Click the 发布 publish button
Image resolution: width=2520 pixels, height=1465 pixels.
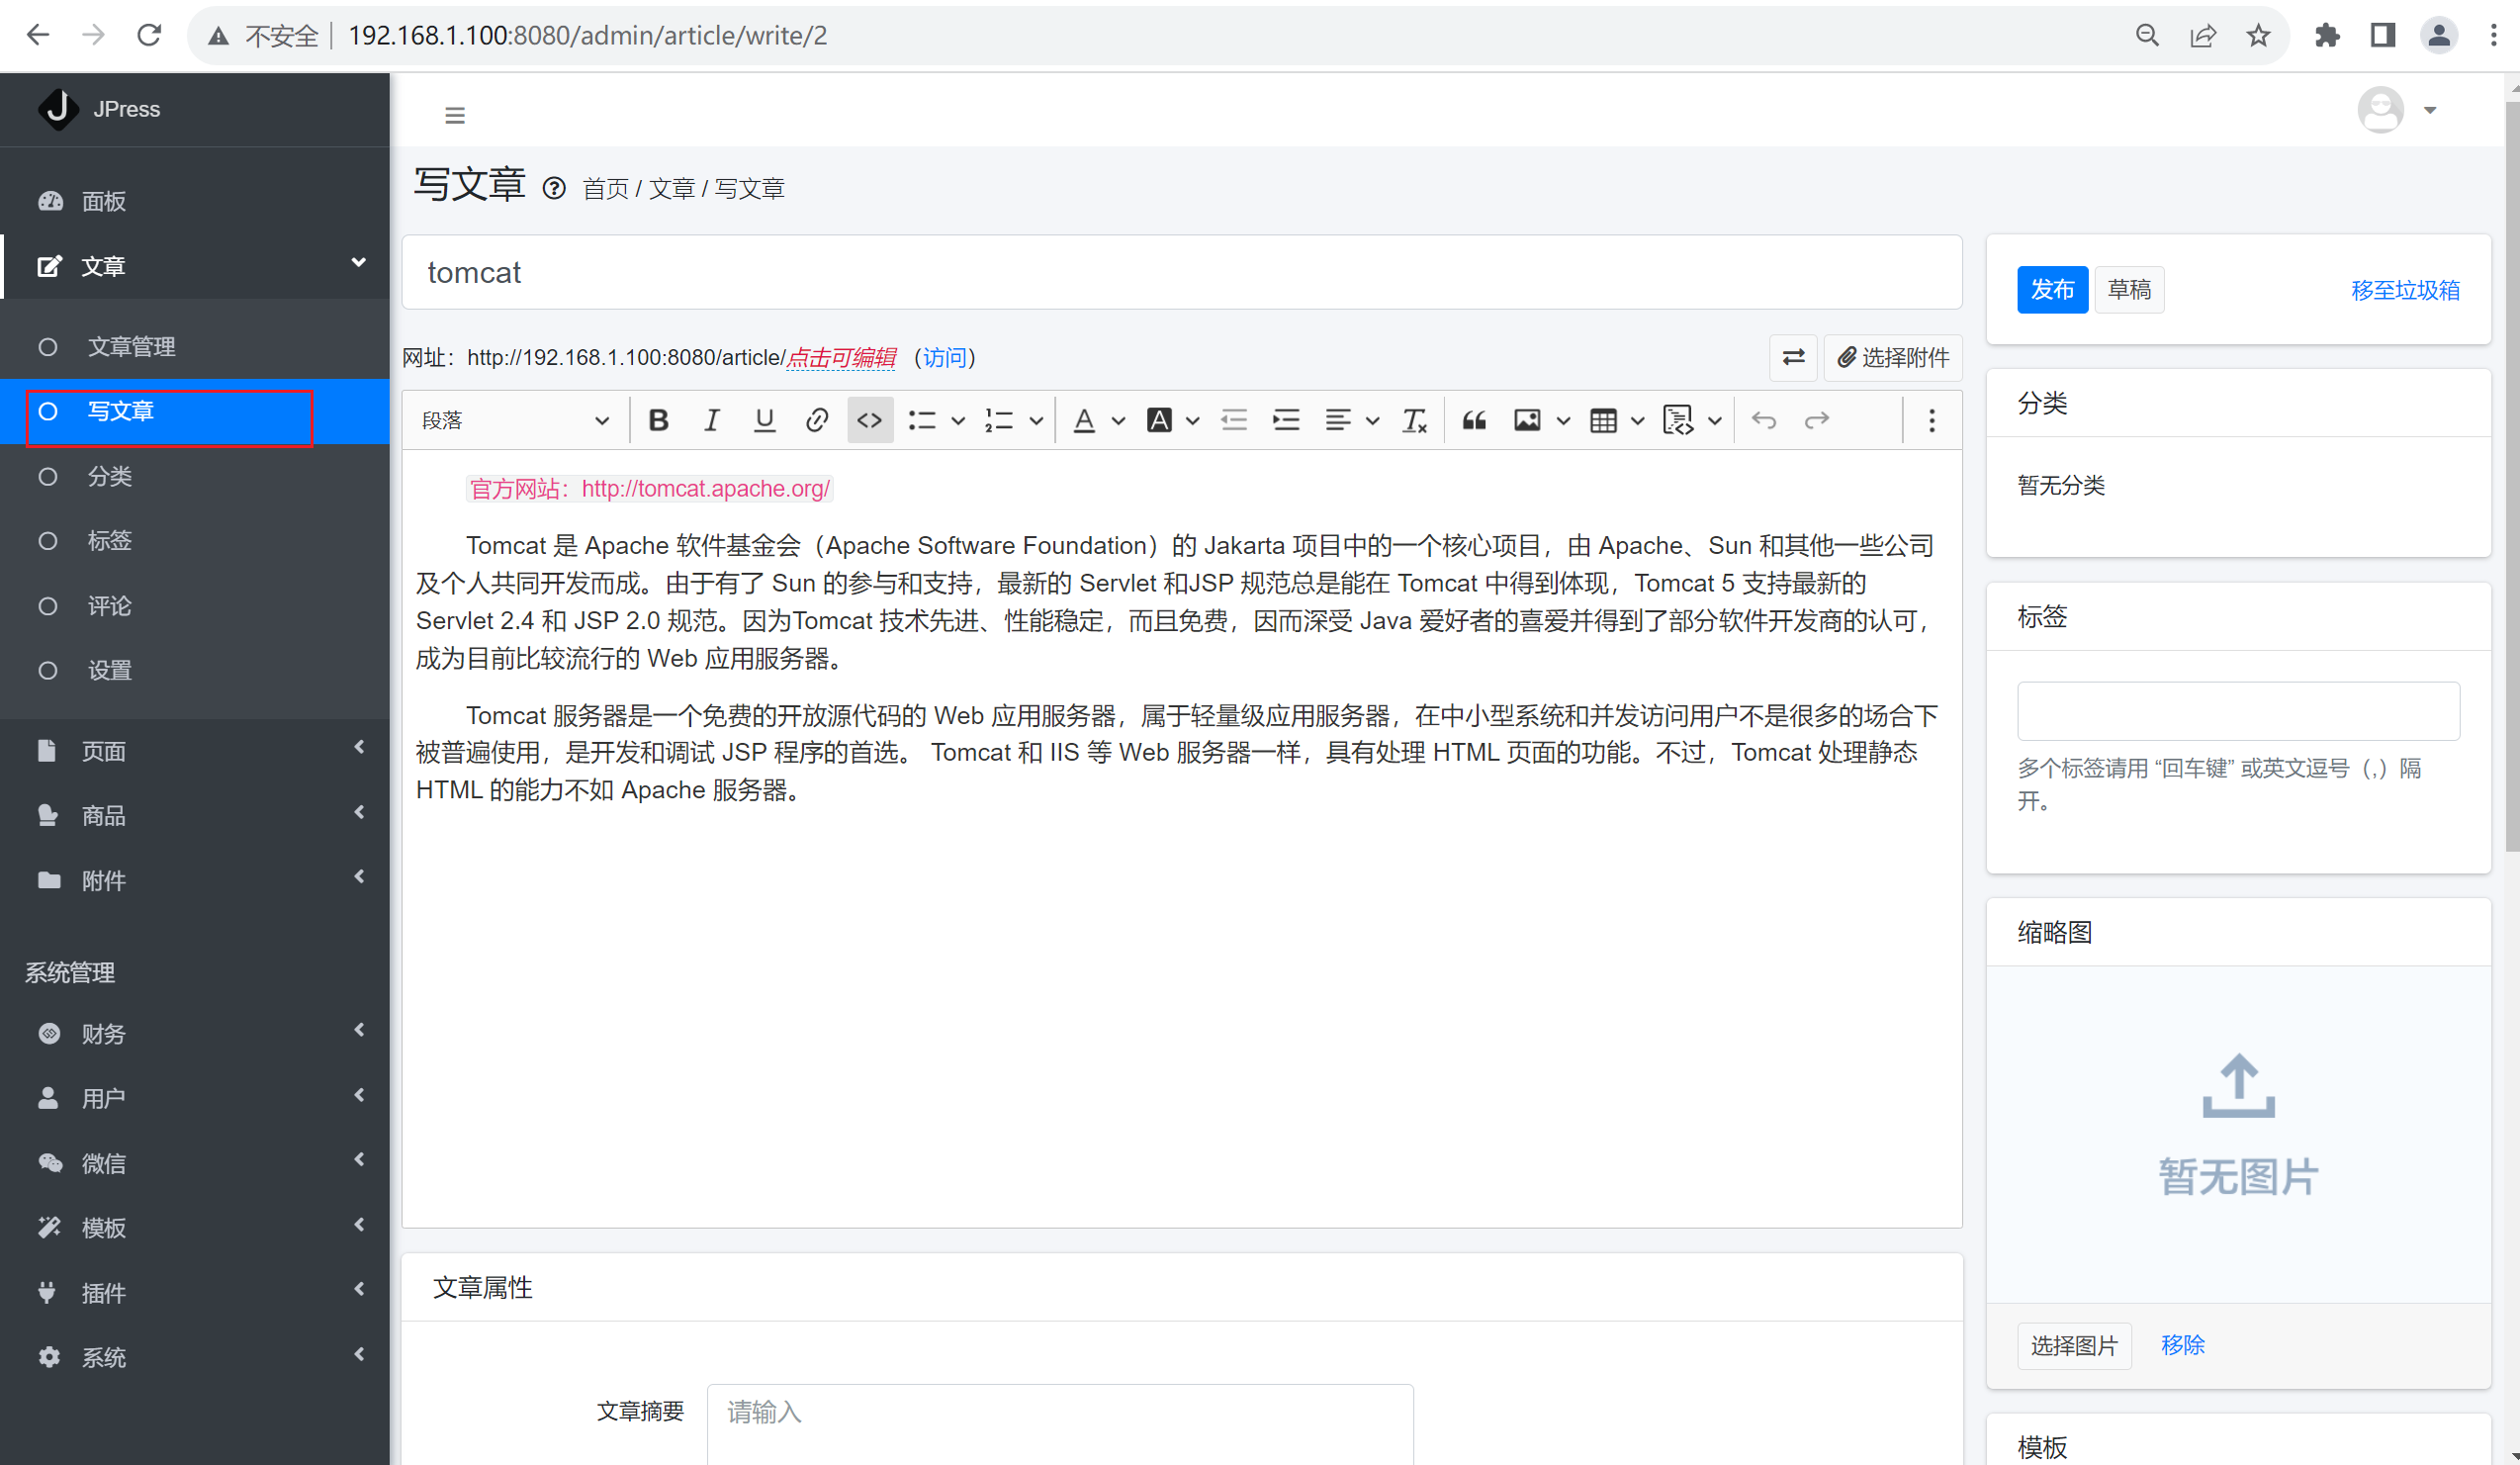[2052, 290]
